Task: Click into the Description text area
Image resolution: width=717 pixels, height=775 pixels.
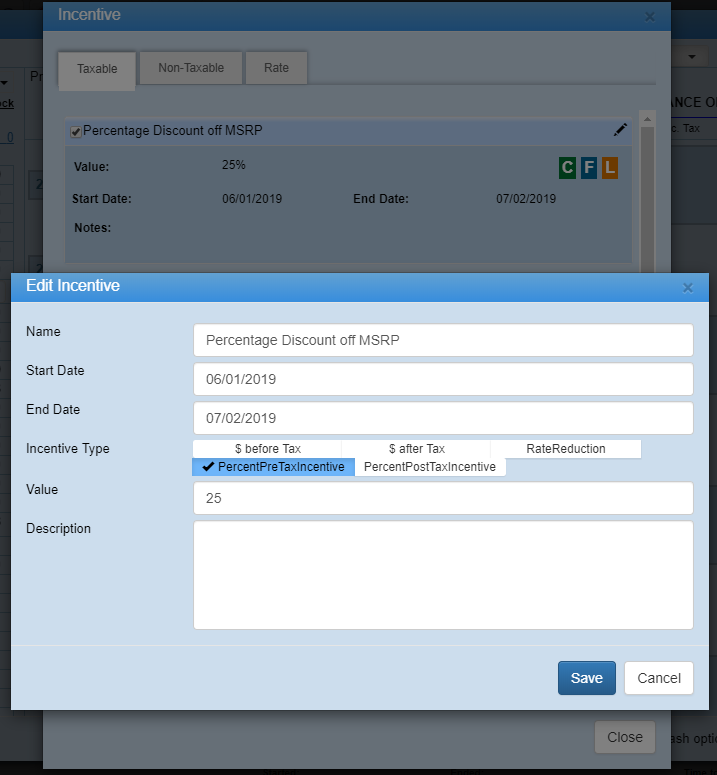Action: tap(442, 575)
